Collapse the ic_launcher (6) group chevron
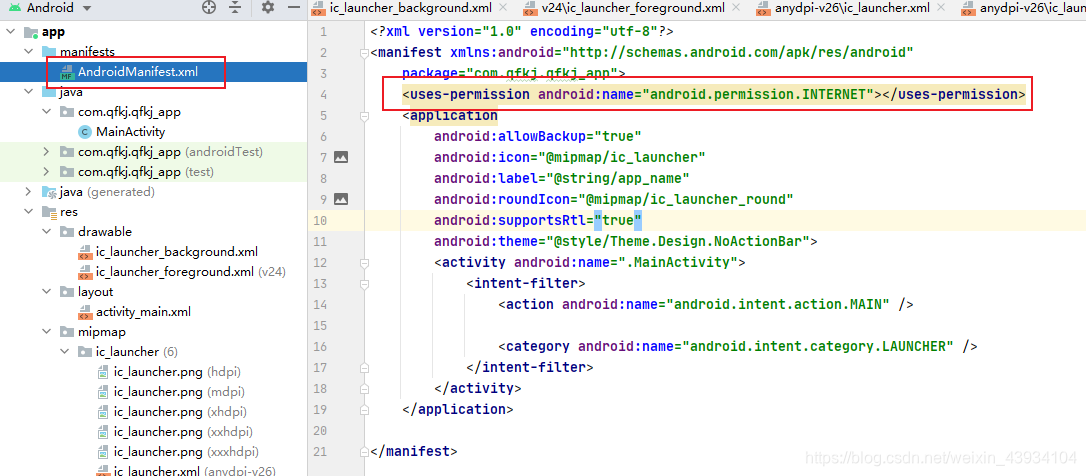This screenshot has width=1086, height=476. pyautogui.click(x=64, y=352)
